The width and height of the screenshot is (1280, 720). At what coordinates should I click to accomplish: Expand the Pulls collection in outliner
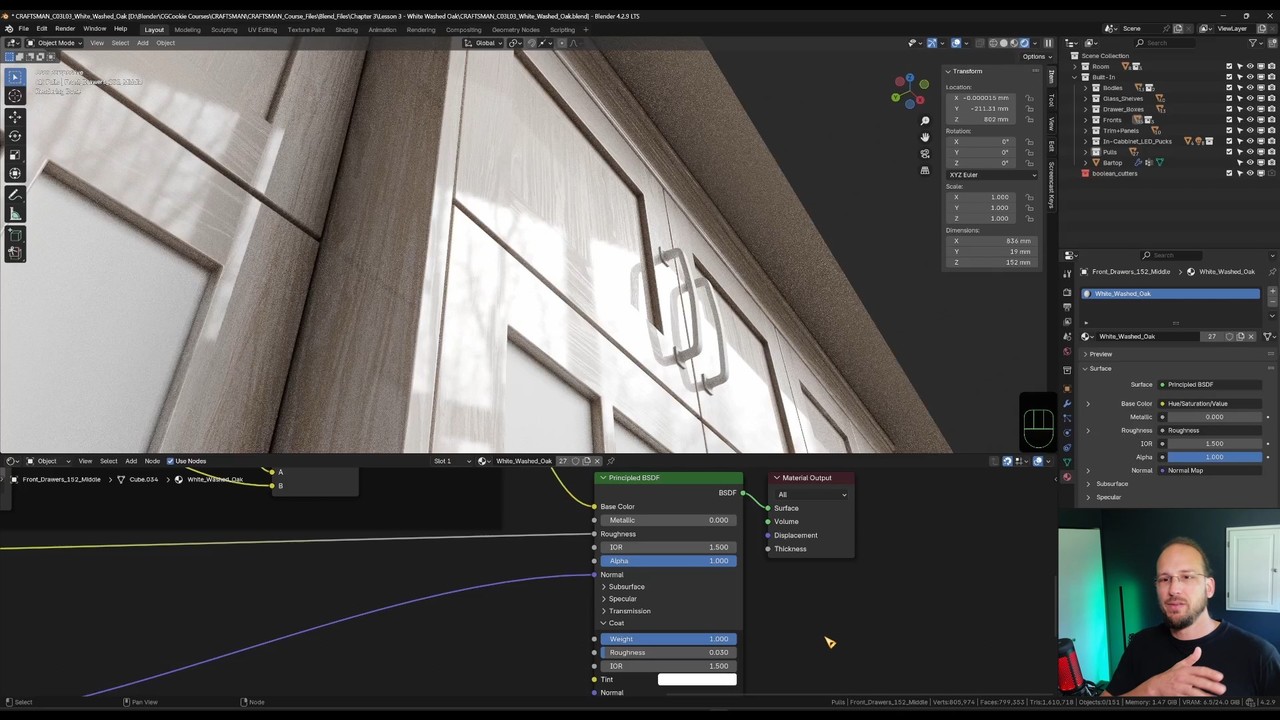pos(1085,152)
